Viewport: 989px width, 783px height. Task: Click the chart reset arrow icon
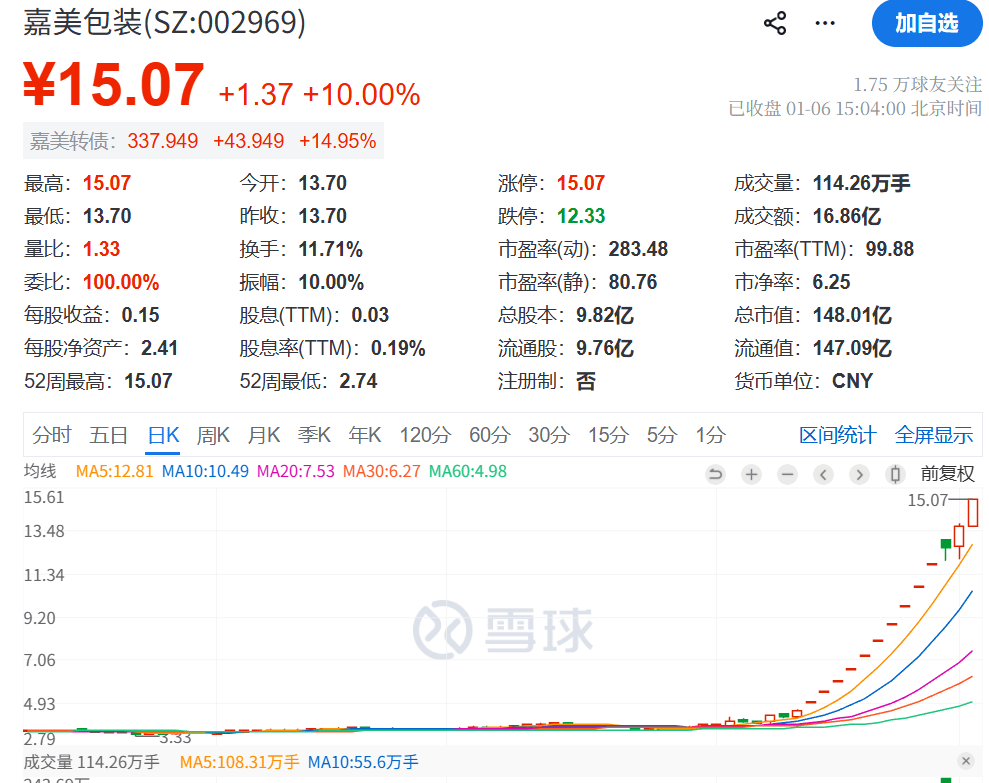click(715, 475)
